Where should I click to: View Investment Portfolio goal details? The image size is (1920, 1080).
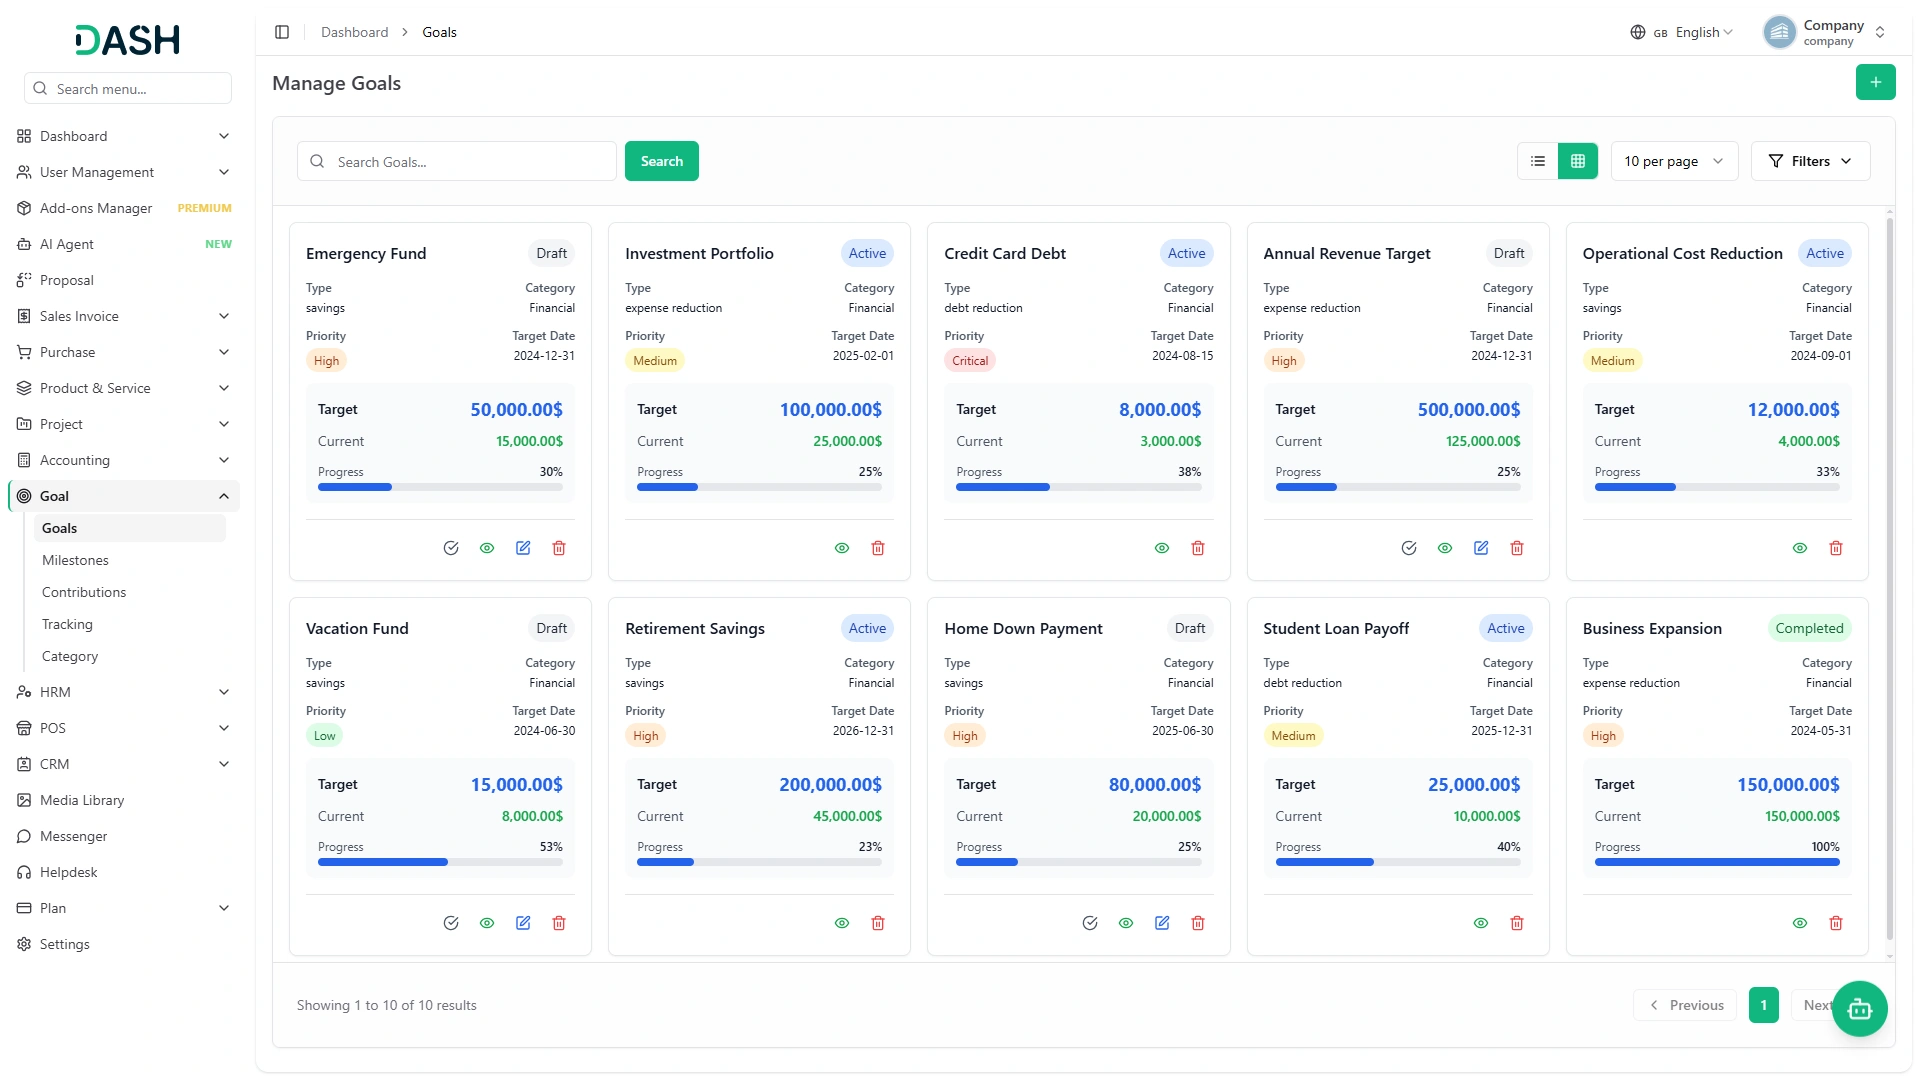pos(842,548)
